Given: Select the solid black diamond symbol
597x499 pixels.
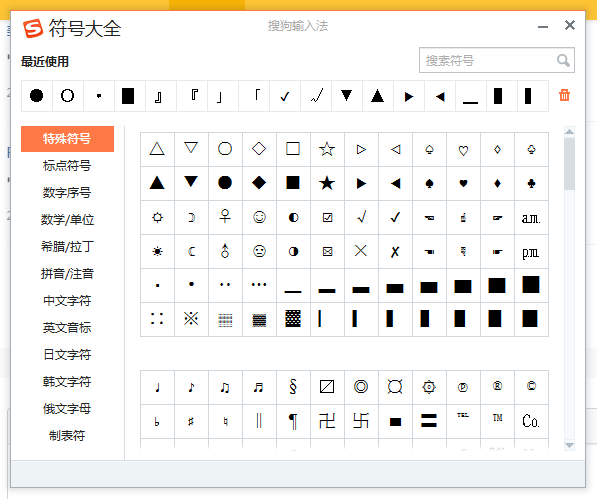Looking at the screenshot, I should pyautogui.click(x=259, y=183).
